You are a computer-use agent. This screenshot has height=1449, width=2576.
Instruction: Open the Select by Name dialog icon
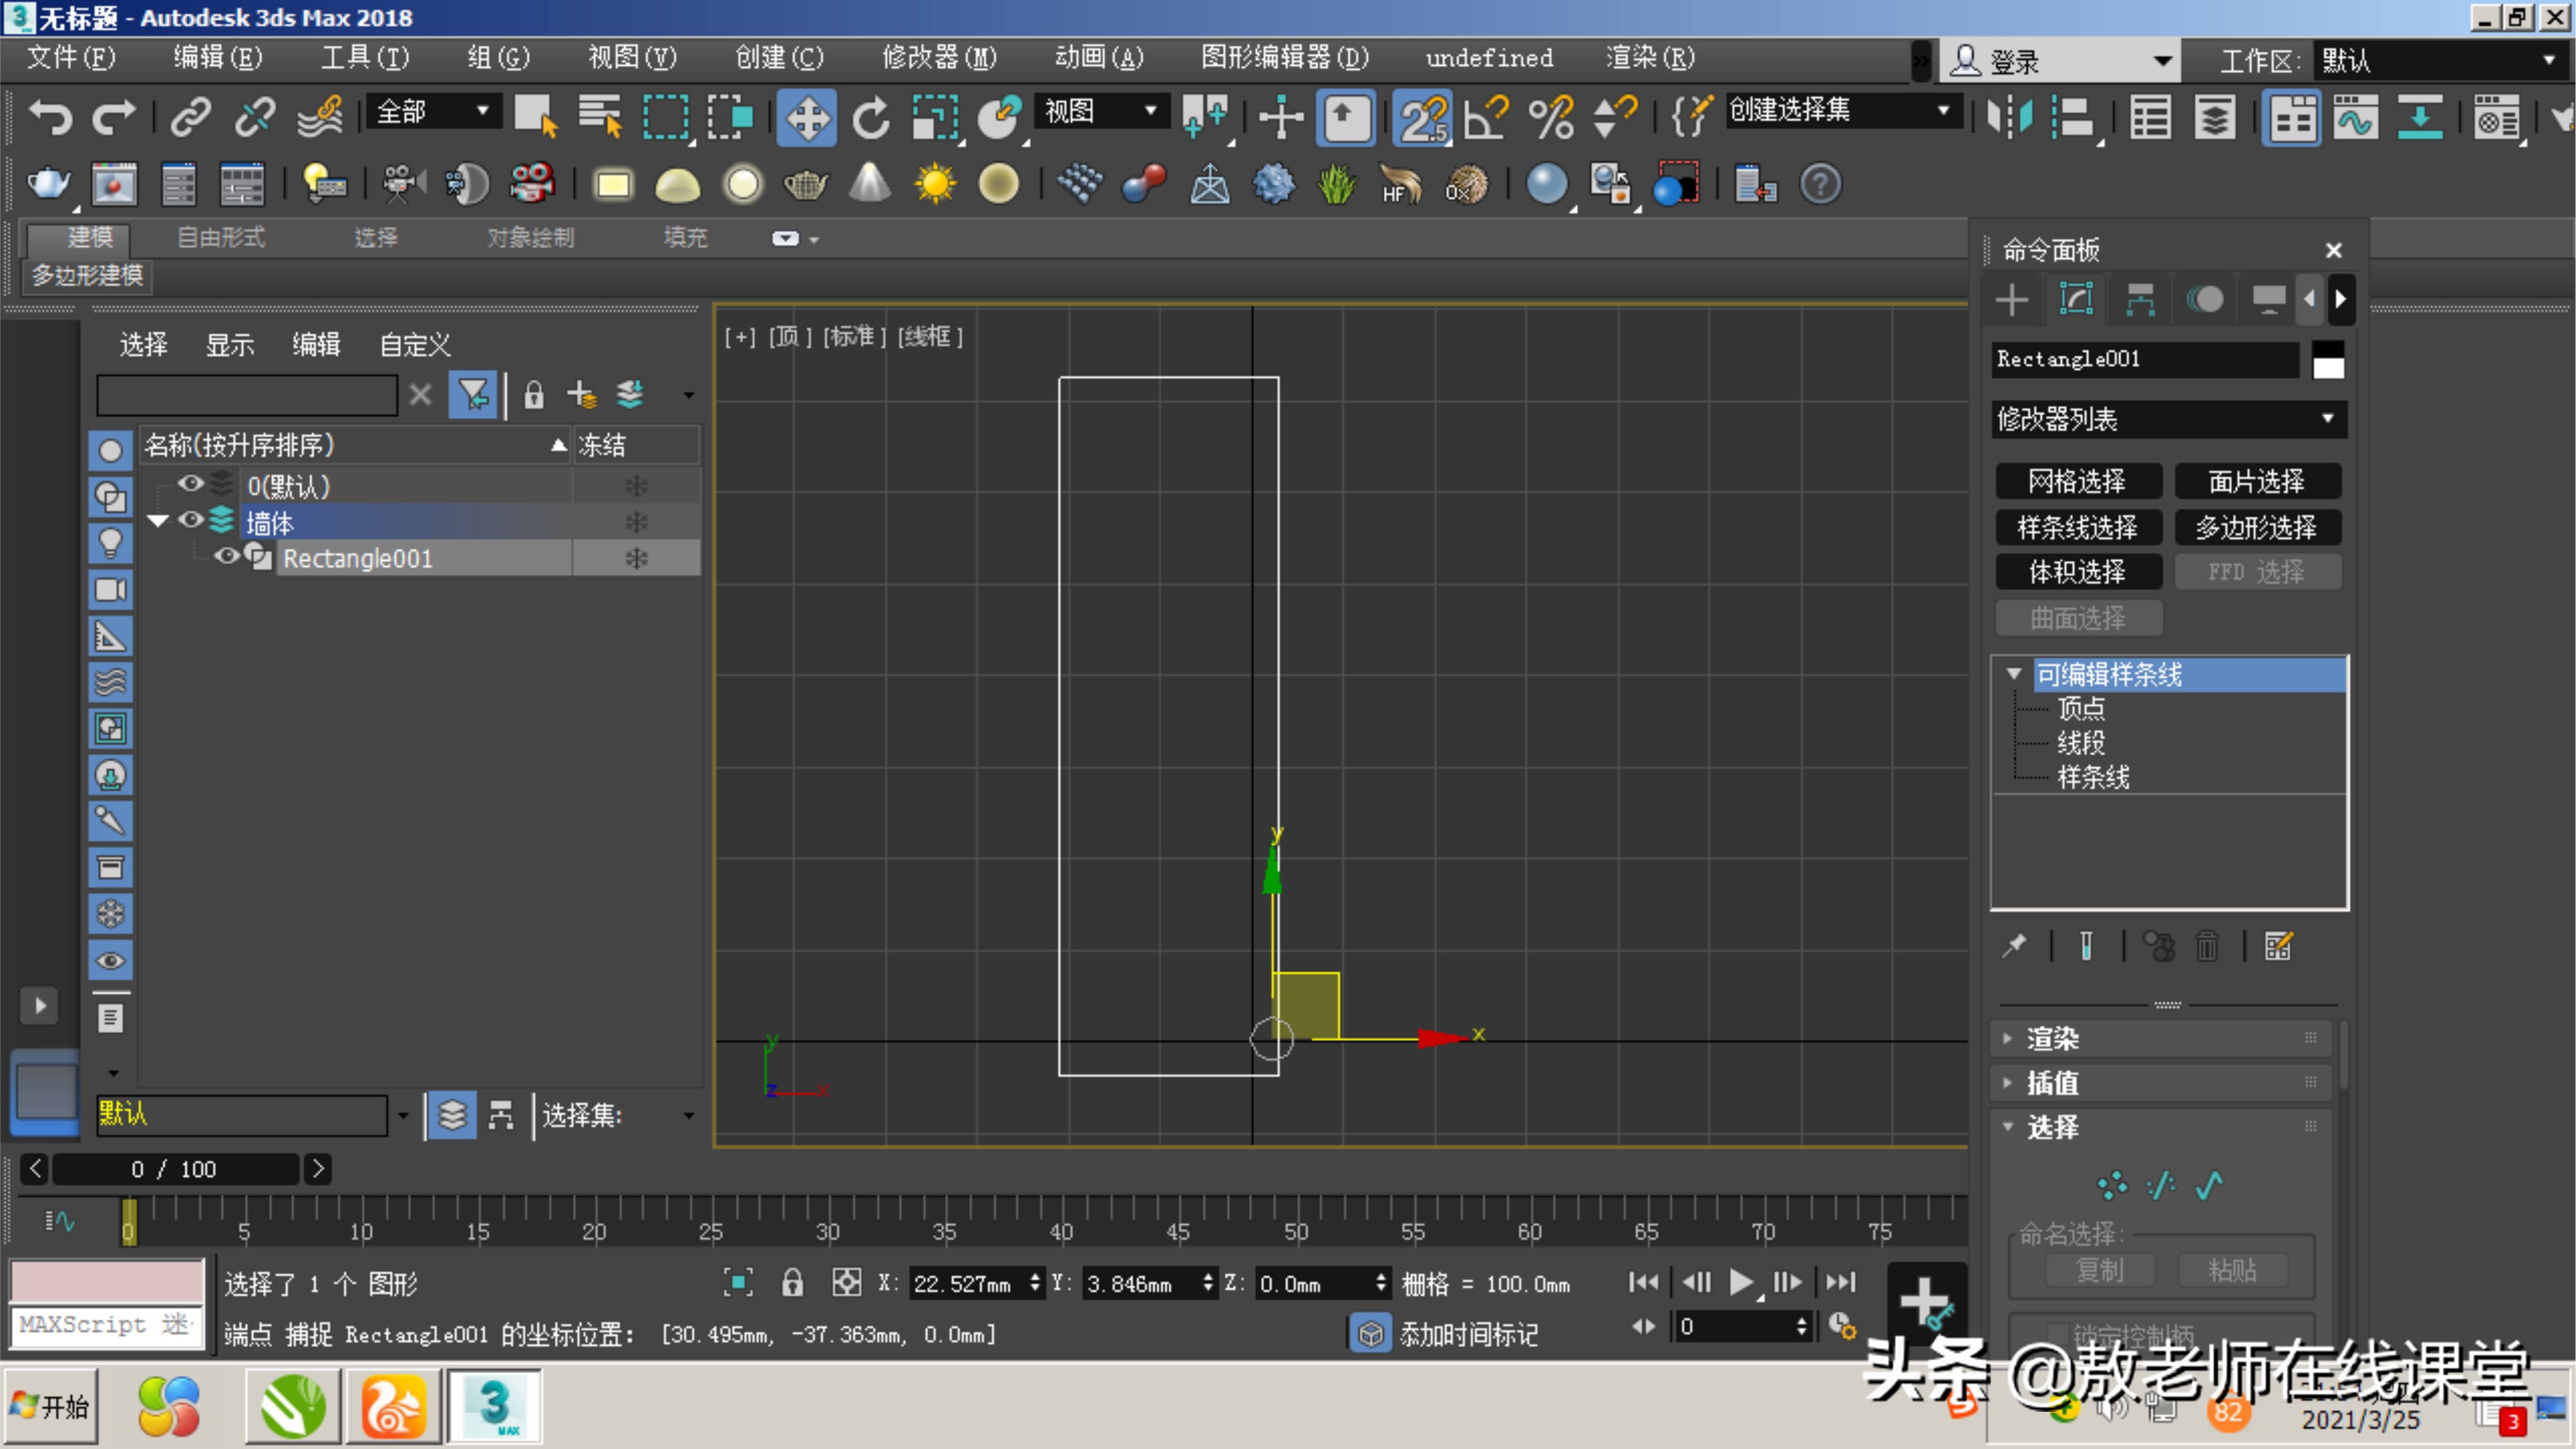598,117
